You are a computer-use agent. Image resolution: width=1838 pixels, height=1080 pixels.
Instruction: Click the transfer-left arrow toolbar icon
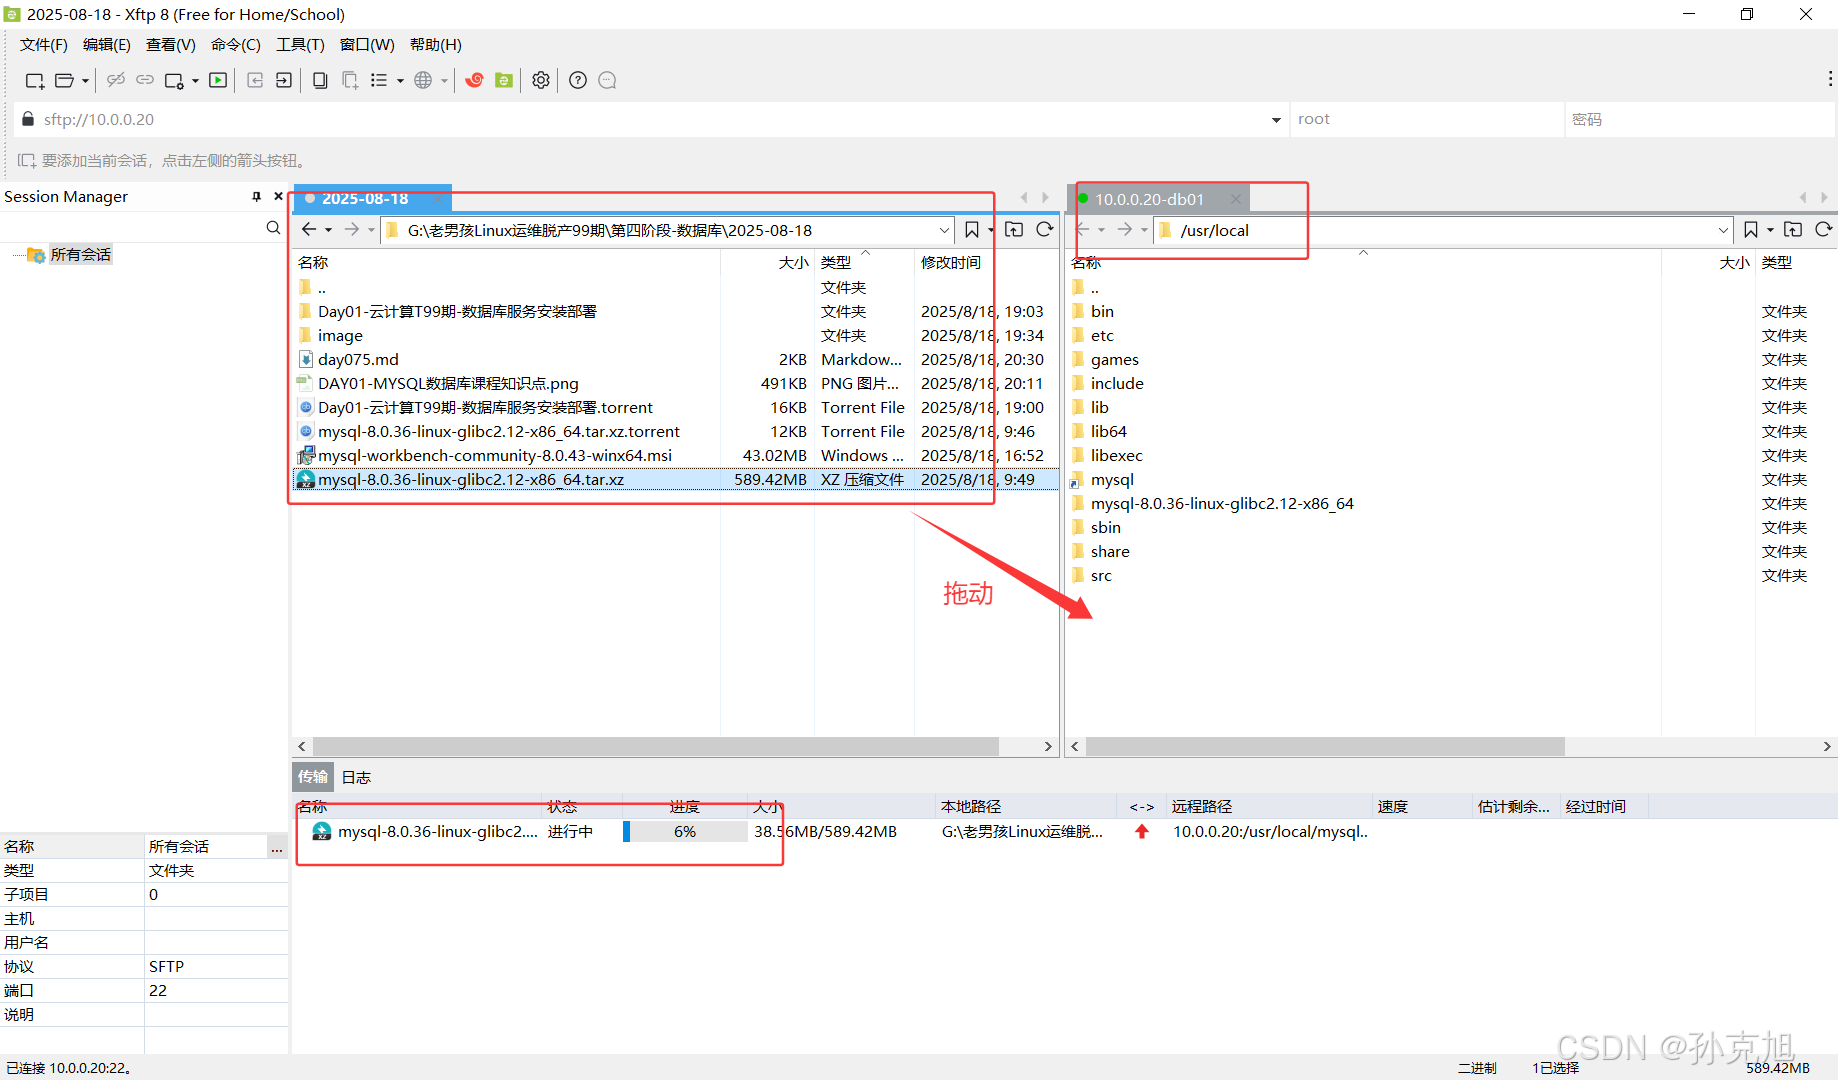[255, 80]
